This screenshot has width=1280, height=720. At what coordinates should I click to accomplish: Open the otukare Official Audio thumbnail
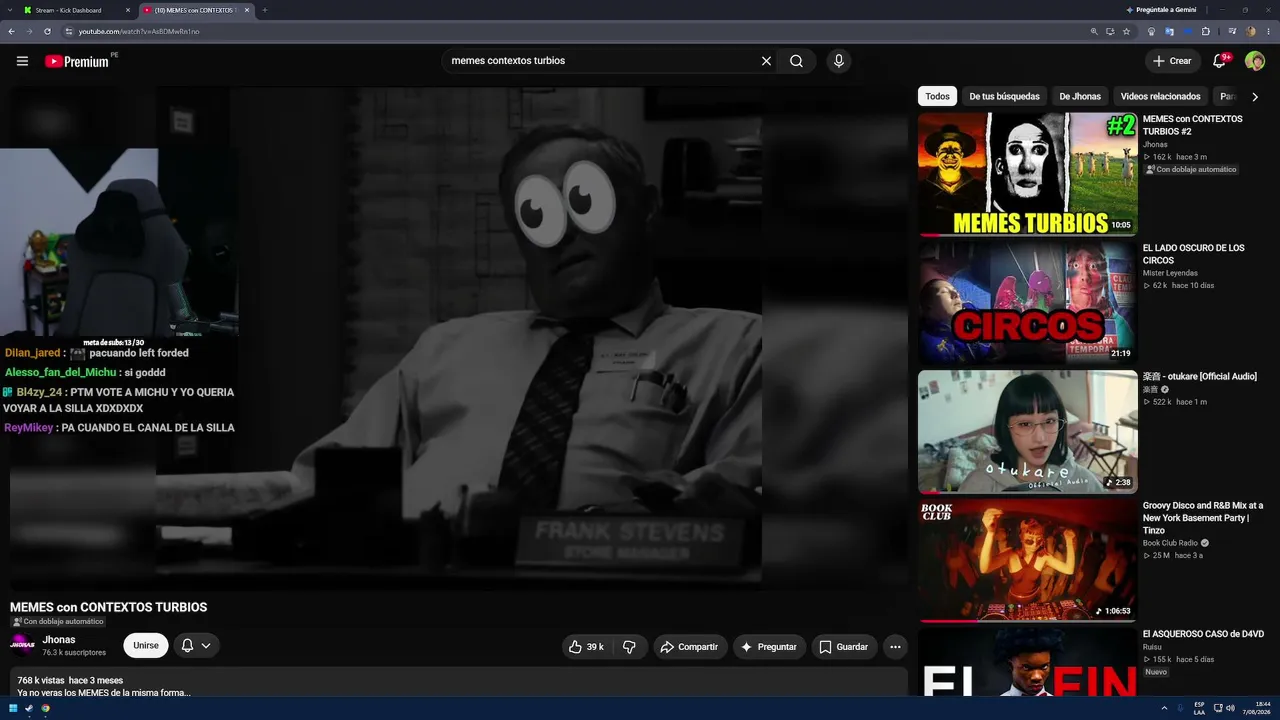point(1028,432)
